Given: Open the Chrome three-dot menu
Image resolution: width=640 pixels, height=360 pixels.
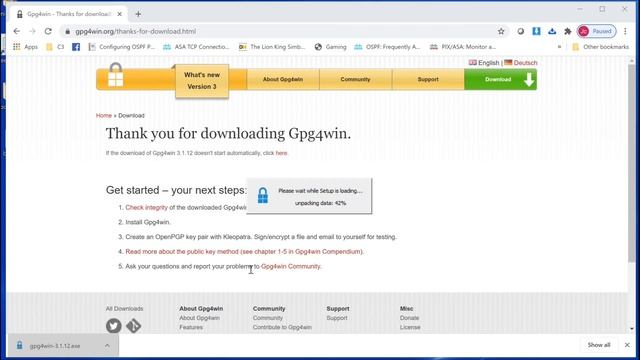Looking at the screenshot, I should pos(625,31).
